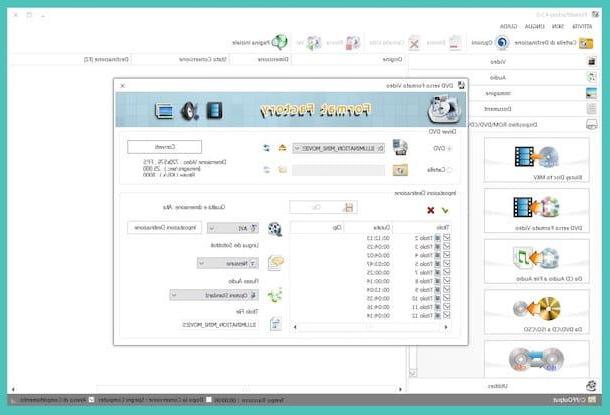Uncheck the Titolo 8 checkbox

tap(446, 281)
